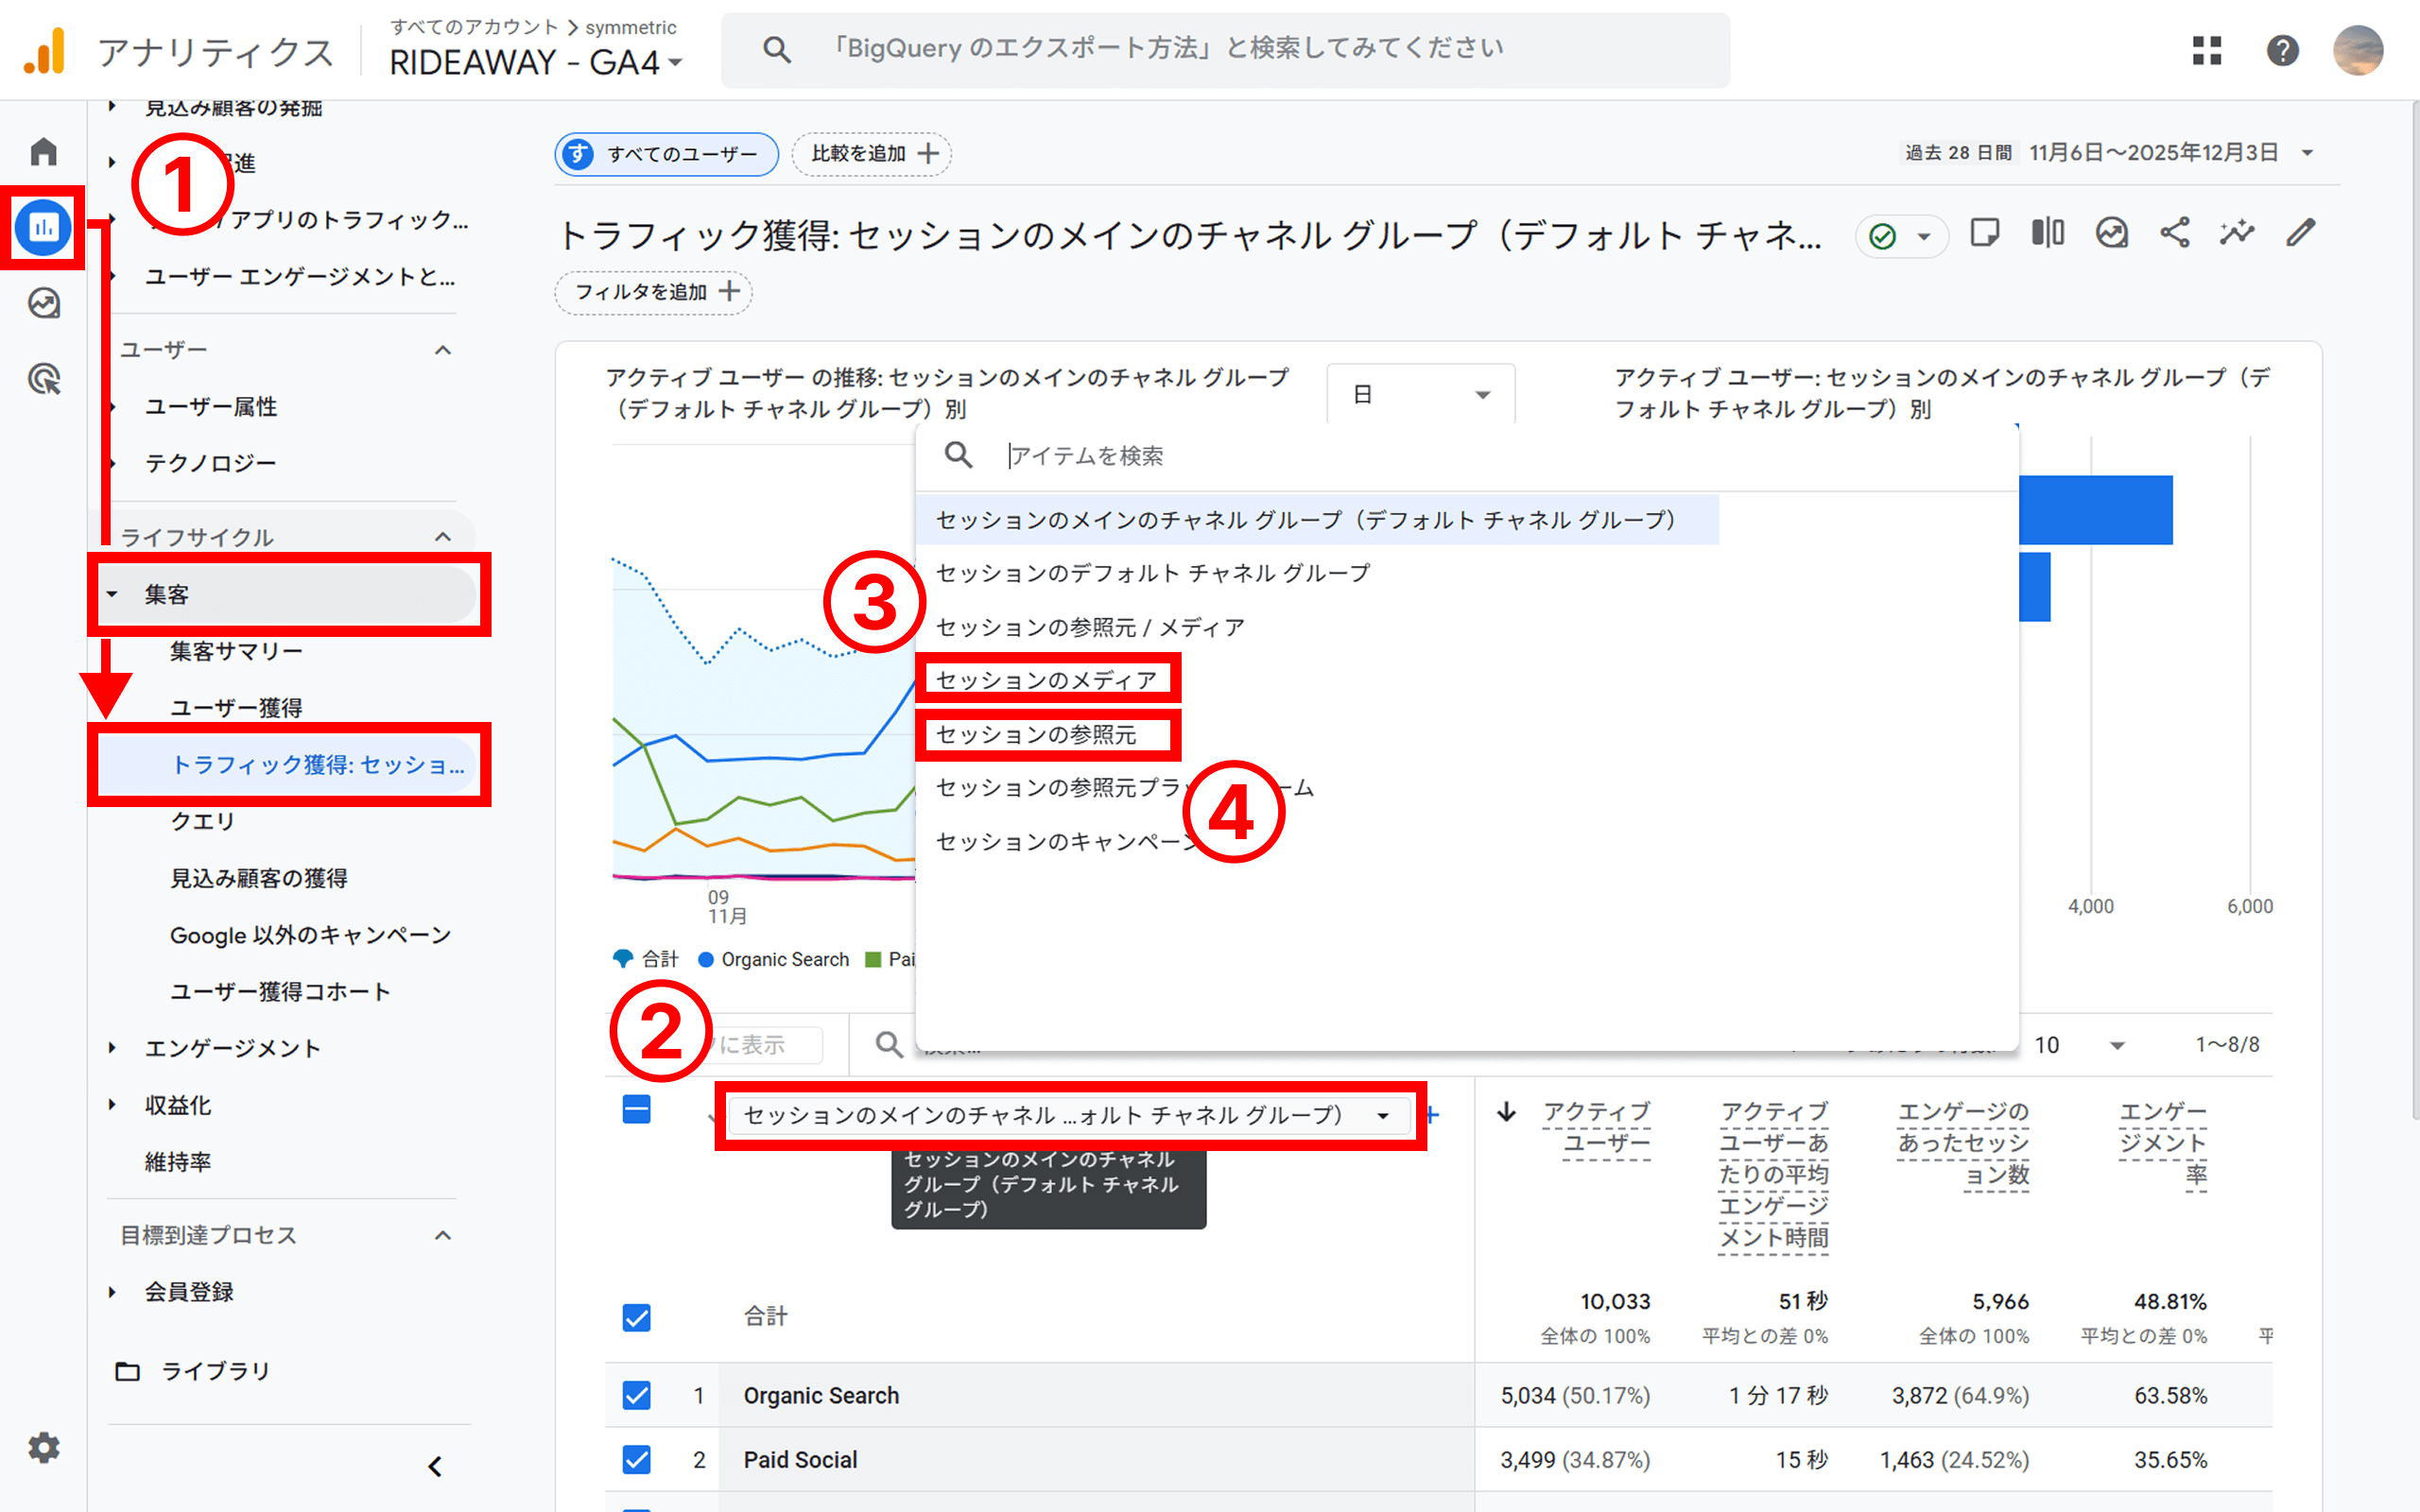Click the comparison panel icon near report title
Screen dimensions: 2420x1512
[x=2047, y=233]
